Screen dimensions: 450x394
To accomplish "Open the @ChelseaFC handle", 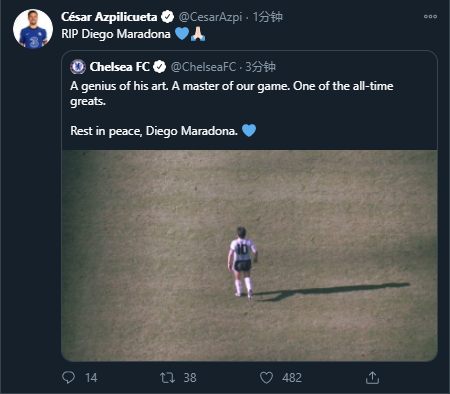I will [x=203, y=67].
